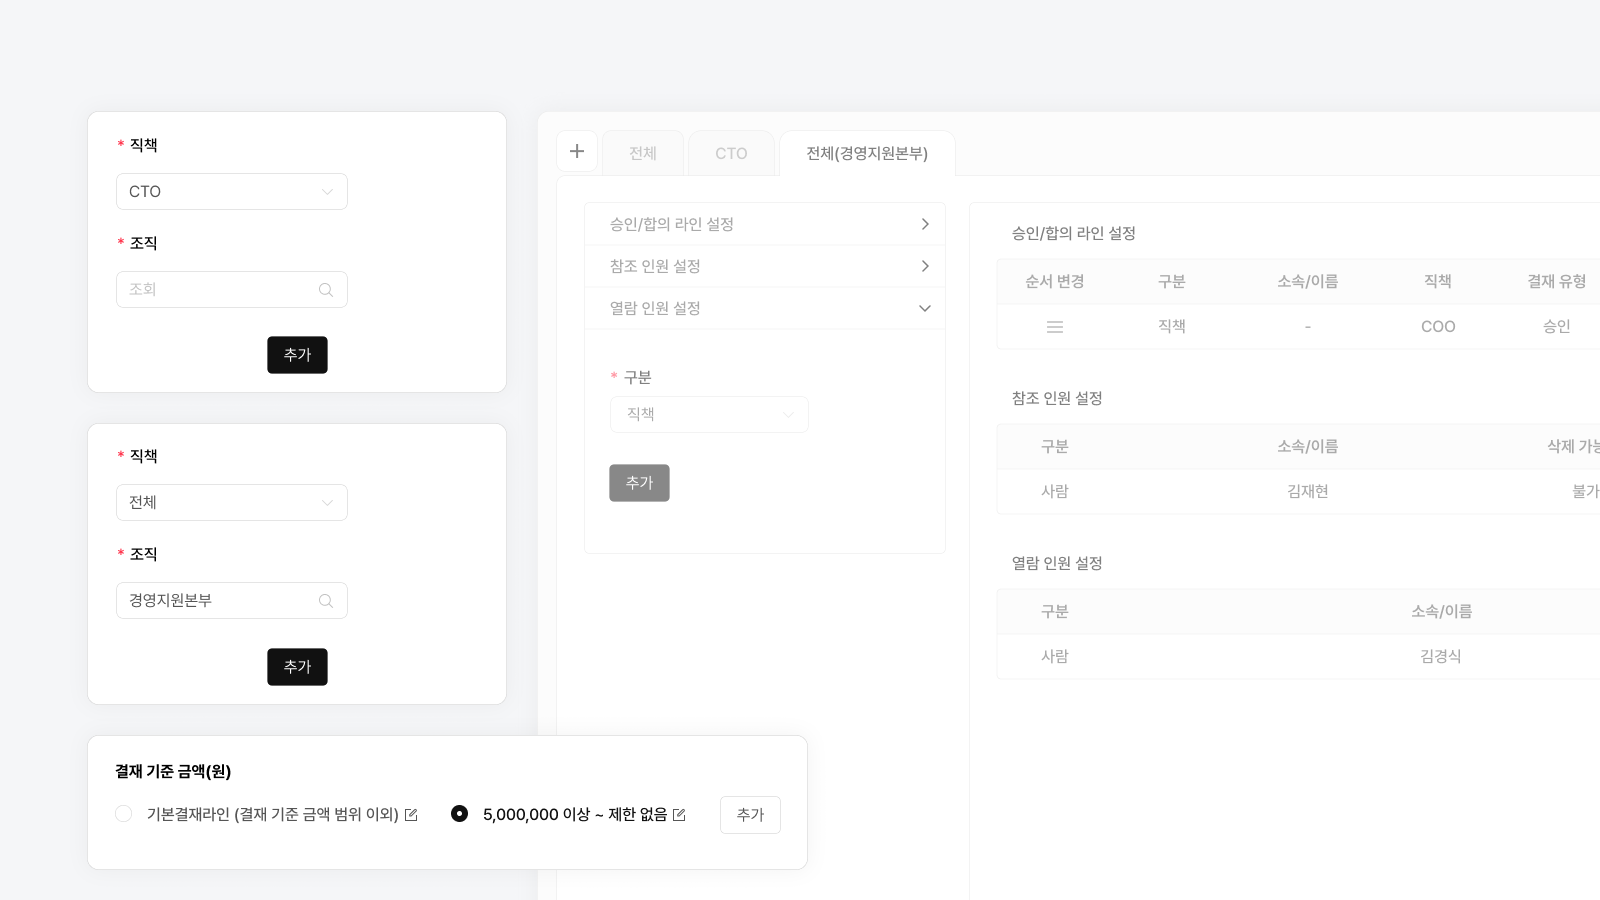Click the reorder handle icon in COO row
This screenshot has height=900, width=1600.
tap(1055, 327)
